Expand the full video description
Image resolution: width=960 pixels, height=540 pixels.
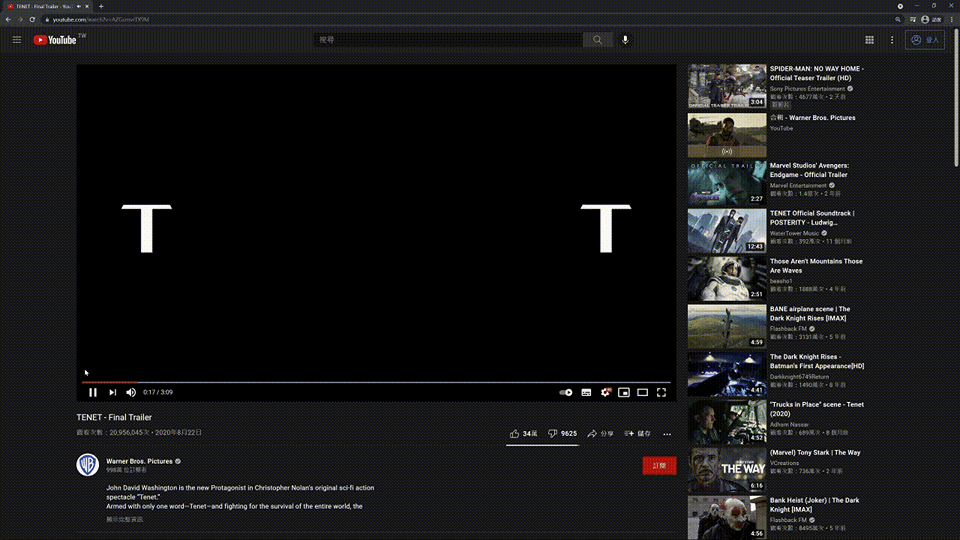click(x=124, y=519)
